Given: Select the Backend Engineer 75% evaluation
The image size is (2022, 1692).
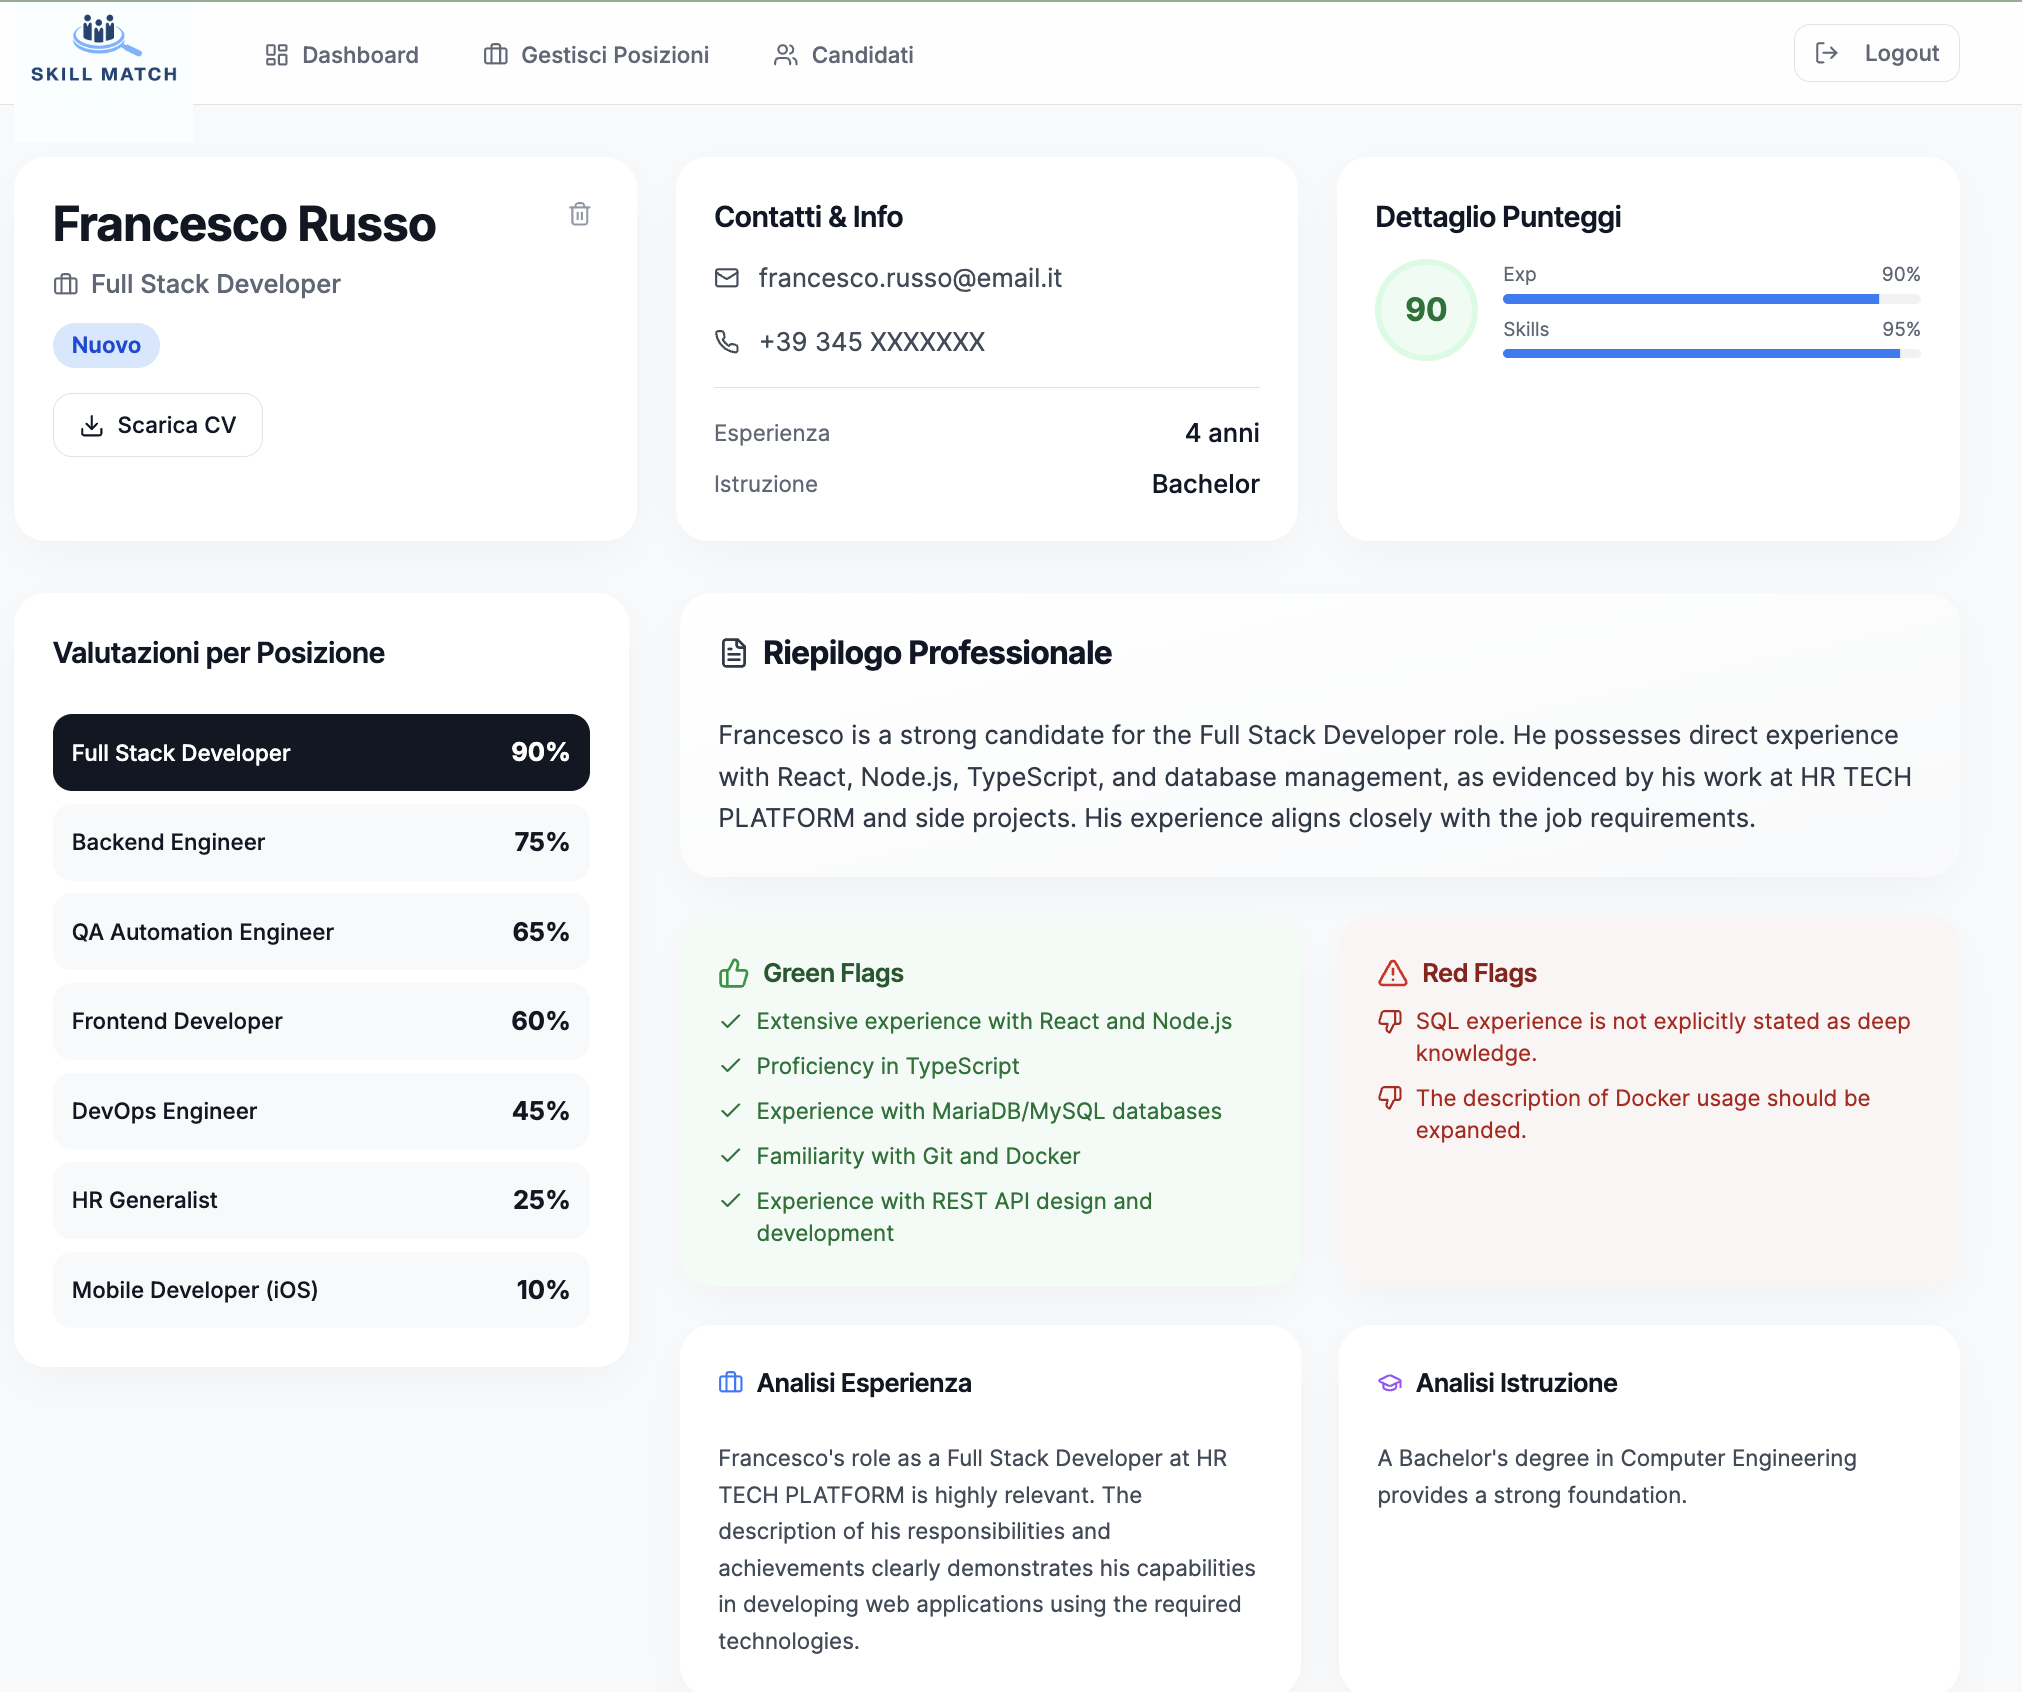Looking at the screenshot, I should 321,842.
